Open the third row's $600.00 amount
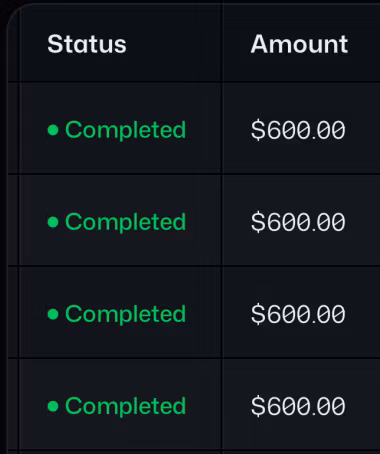 [x=298, y=314]
